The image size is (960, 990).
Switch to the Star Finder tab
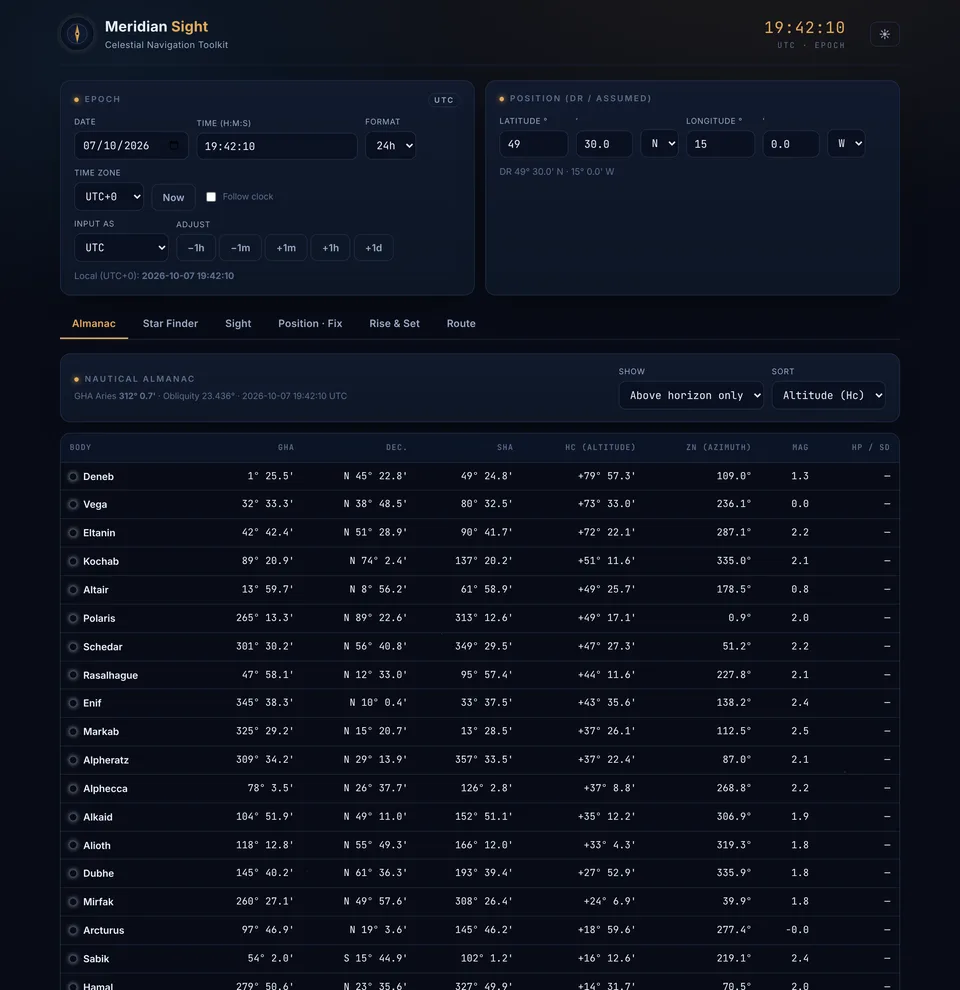click(x=171, y=323)
